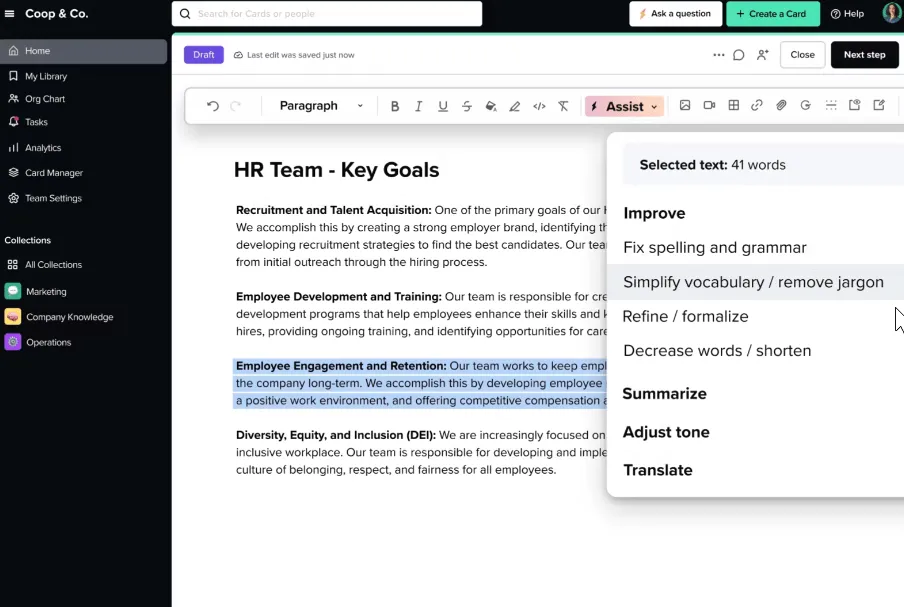Image resolution: width=904 pixels, height=607 pixels.
Task: Click the Create a Card button
Action: (x=773, y=14)
